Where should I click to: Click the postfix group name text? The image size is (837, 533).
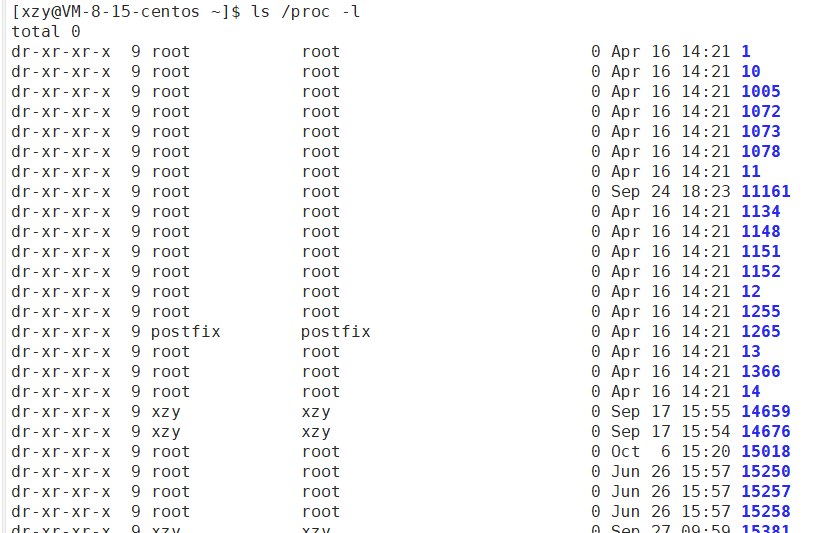click(335, 332)
